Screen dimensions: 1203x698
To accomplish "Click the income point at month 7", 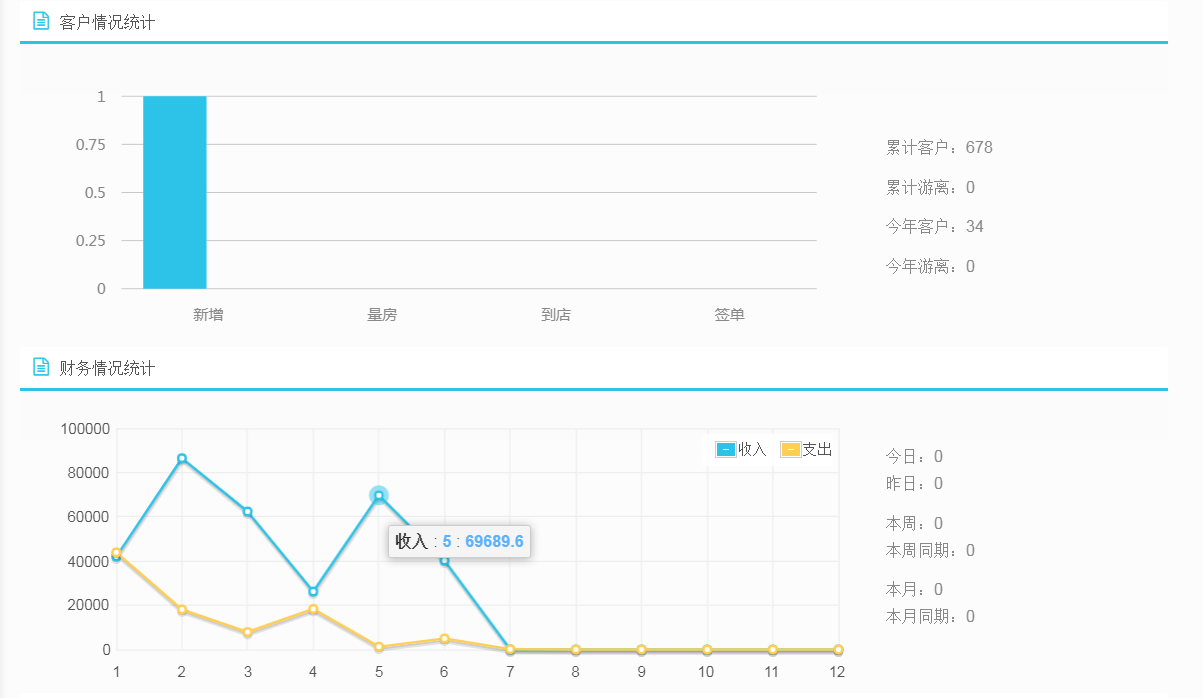I will pyautogui.click(x=509, y=648).
